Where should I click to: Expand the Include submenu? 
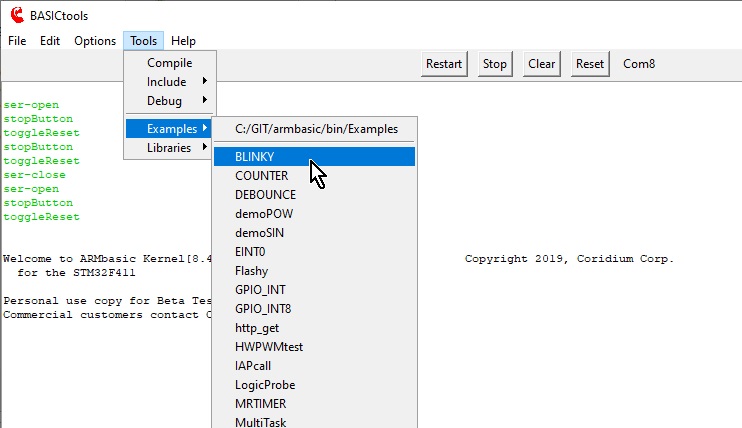(166, 82)
